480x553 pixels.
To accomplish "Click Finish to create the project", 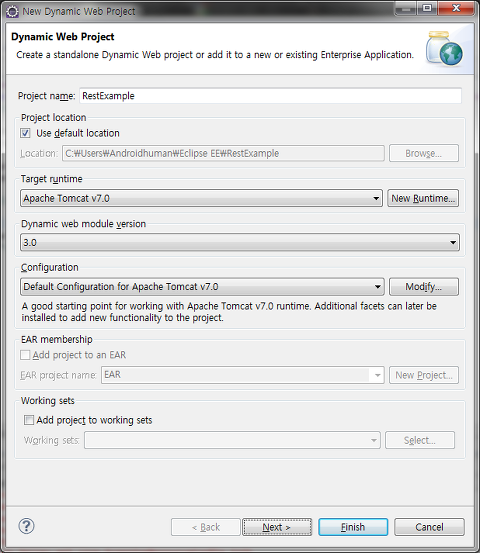I will 353,527.
